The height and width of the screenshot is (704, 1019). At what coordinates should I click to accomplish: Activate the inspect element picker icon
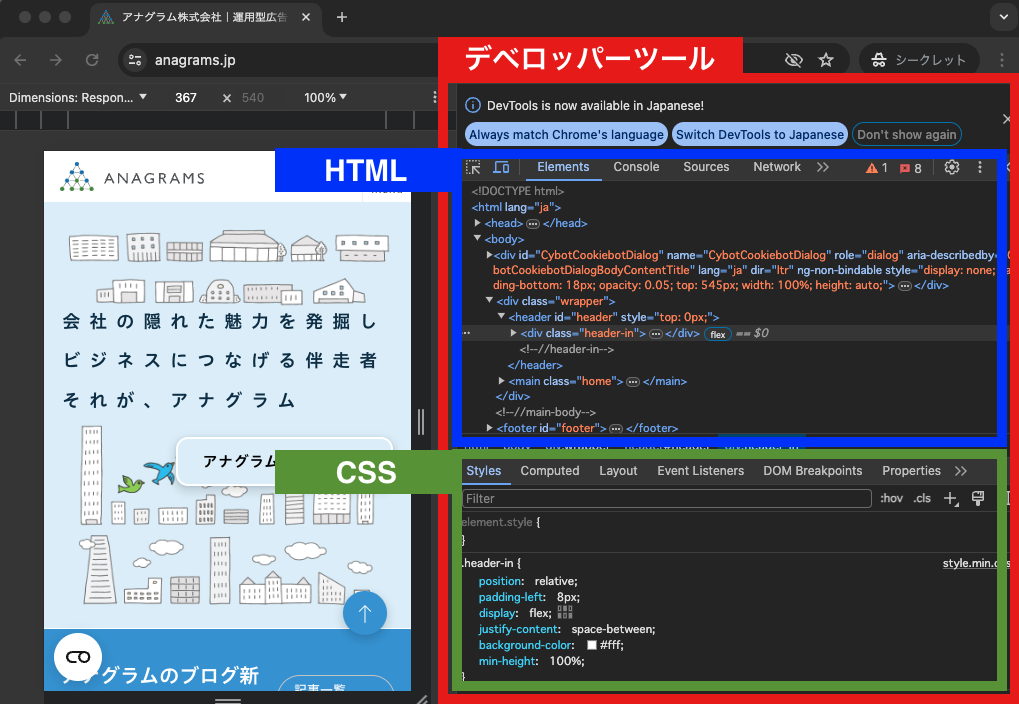[474, 168]
